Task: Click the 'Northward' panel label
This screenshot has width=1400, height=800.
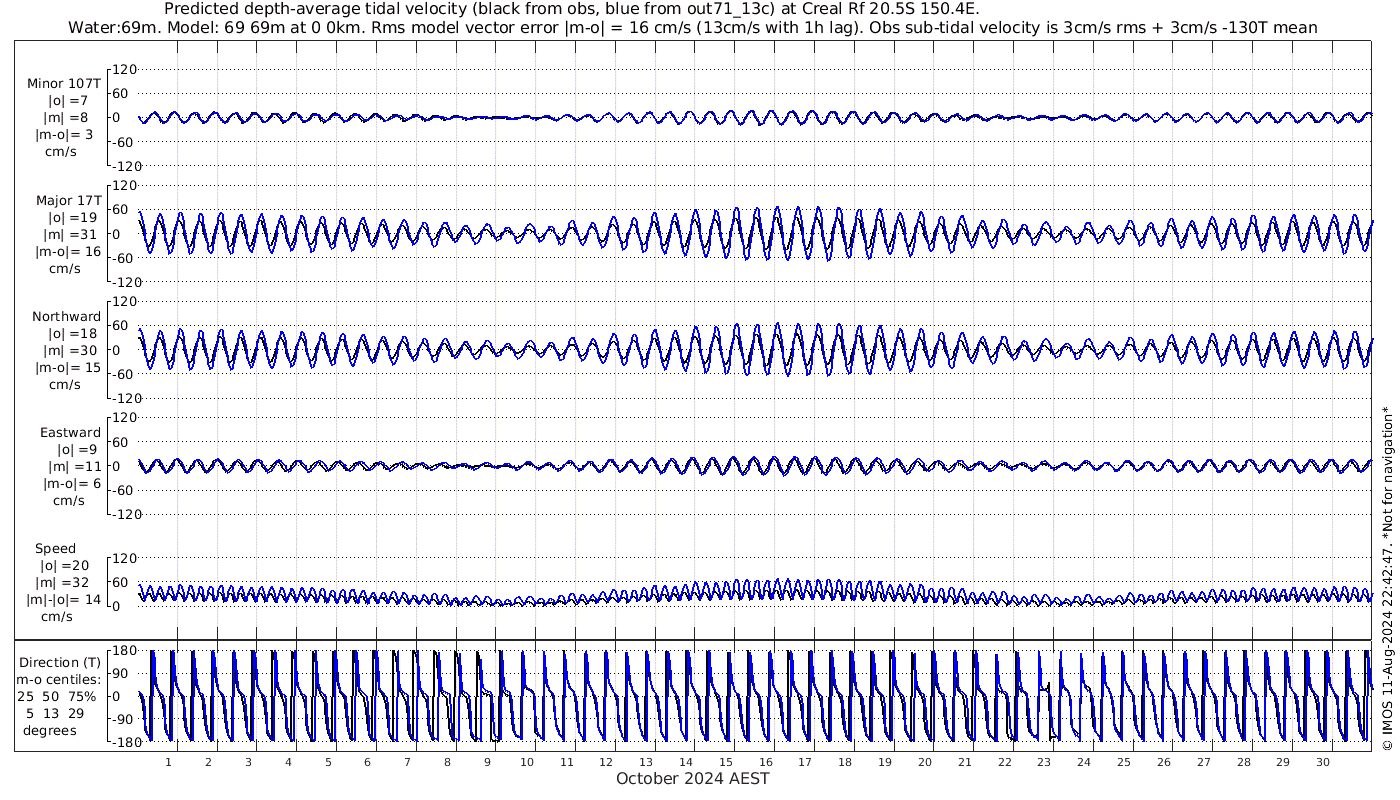Action: pyautogui.click(x=66, y=317)
